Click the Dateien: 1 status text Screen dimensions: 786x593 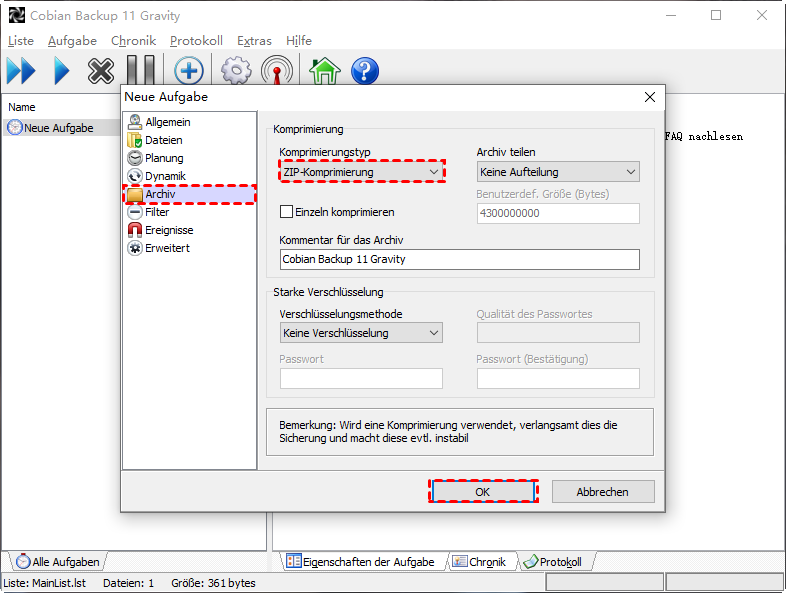(x=128, y=583)
